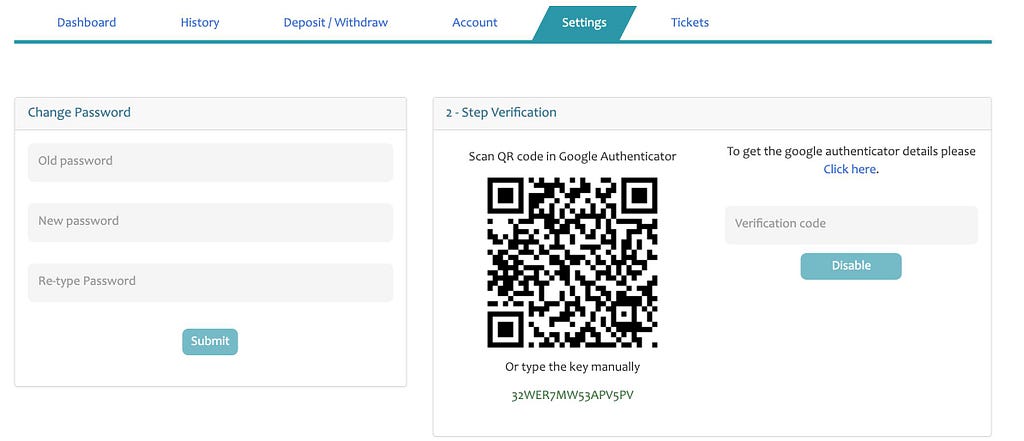
Task: Click the active Settings tab
Action: (584, 23)
